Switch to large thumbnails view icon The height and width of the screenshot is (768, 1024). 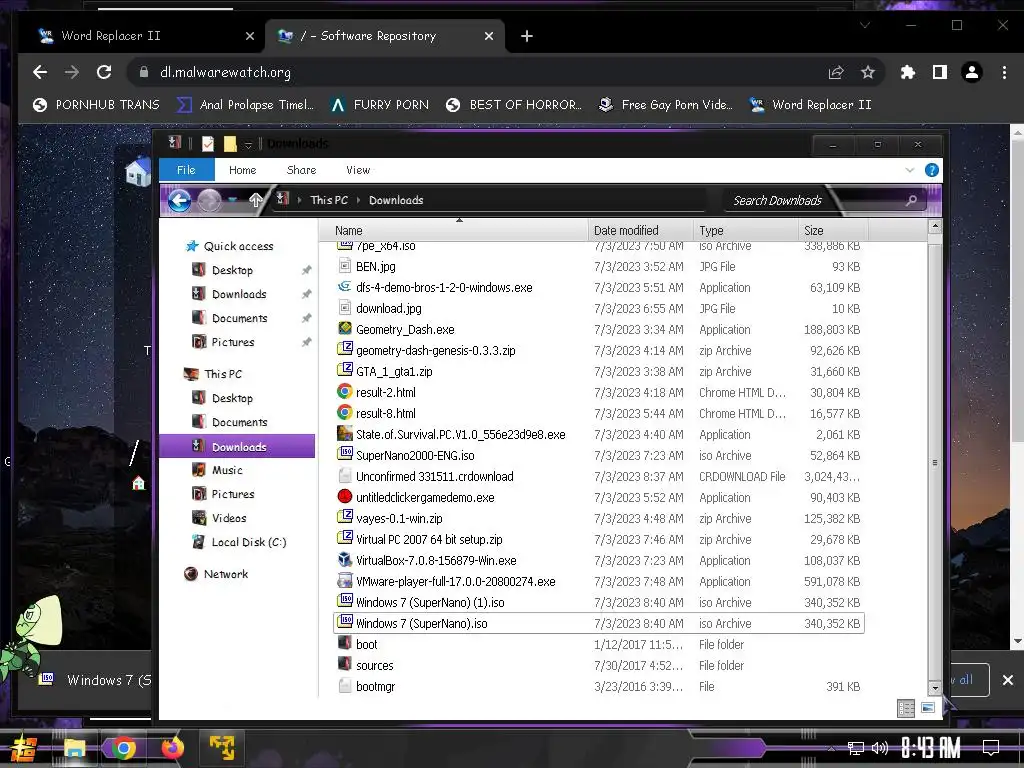point(927,708)
